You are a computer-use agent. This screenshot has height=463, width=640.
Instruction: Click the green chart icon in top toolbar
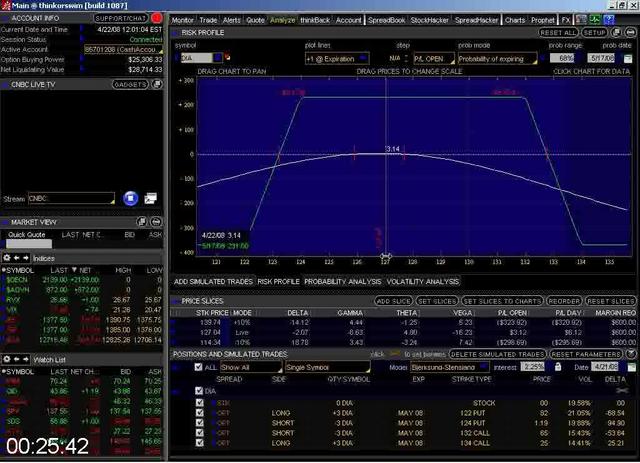595,20
